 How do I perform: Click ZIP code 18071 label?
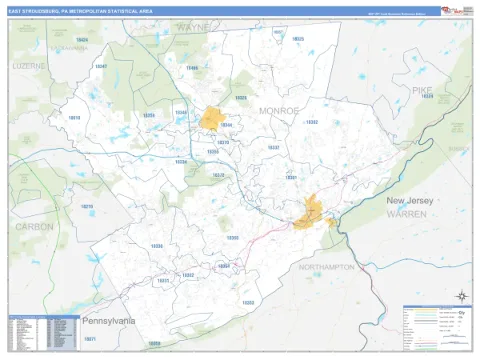pos(90,339)
